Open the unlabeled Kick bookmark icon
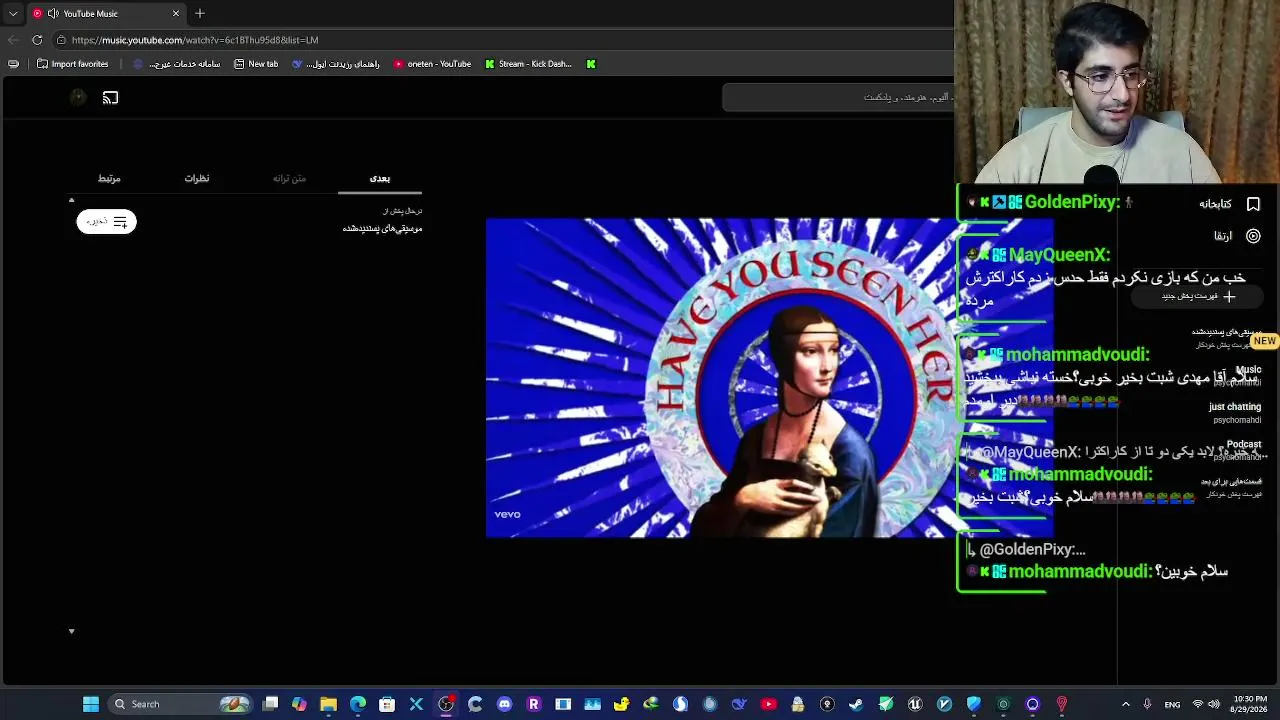Screen dimensions: 1280x720 coord(591,64)
